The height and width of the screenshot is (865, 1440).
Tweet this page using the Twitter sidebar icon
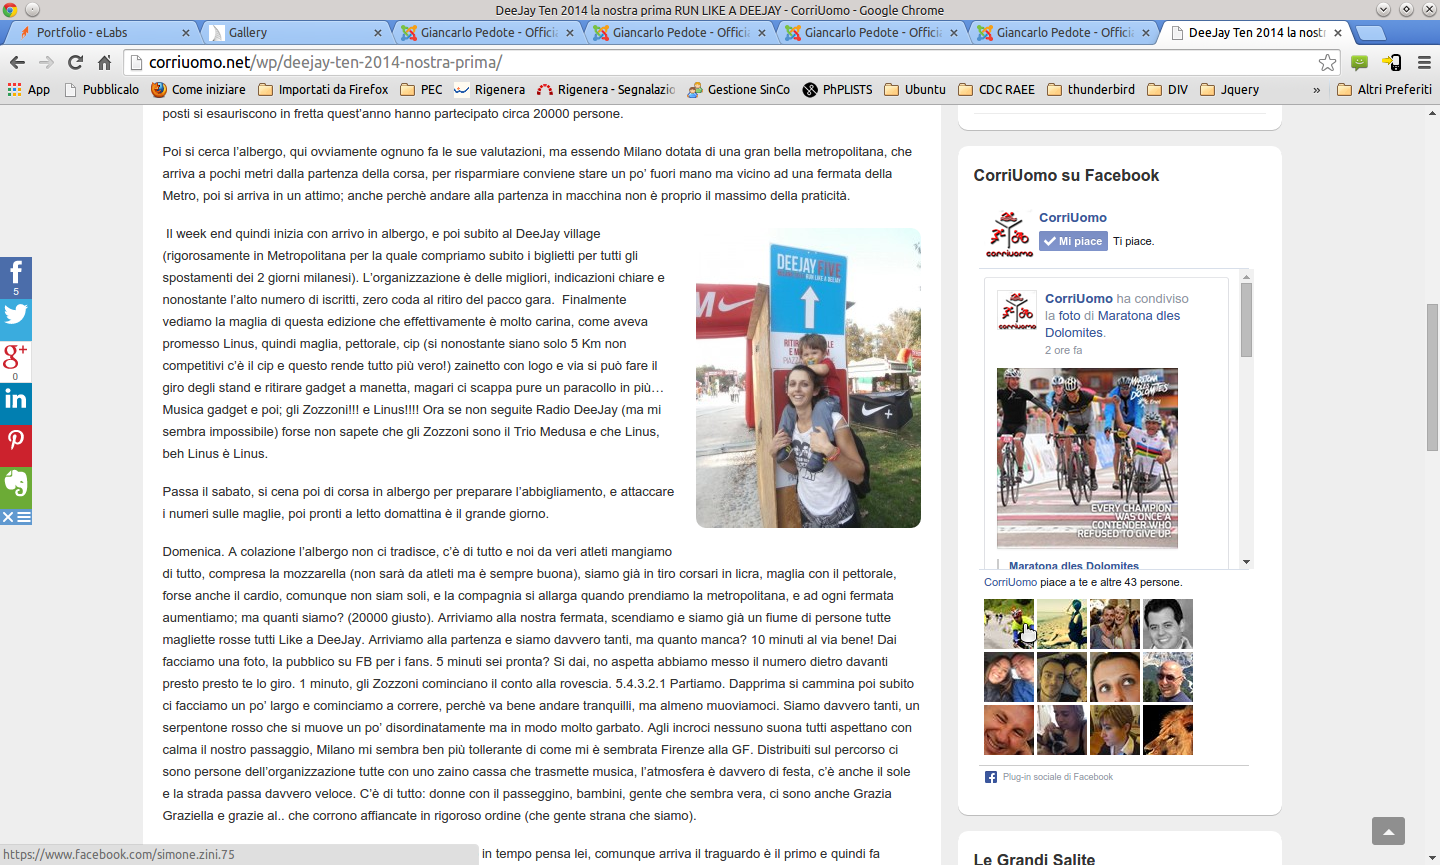pyautogui.click(x=16, y=319)
